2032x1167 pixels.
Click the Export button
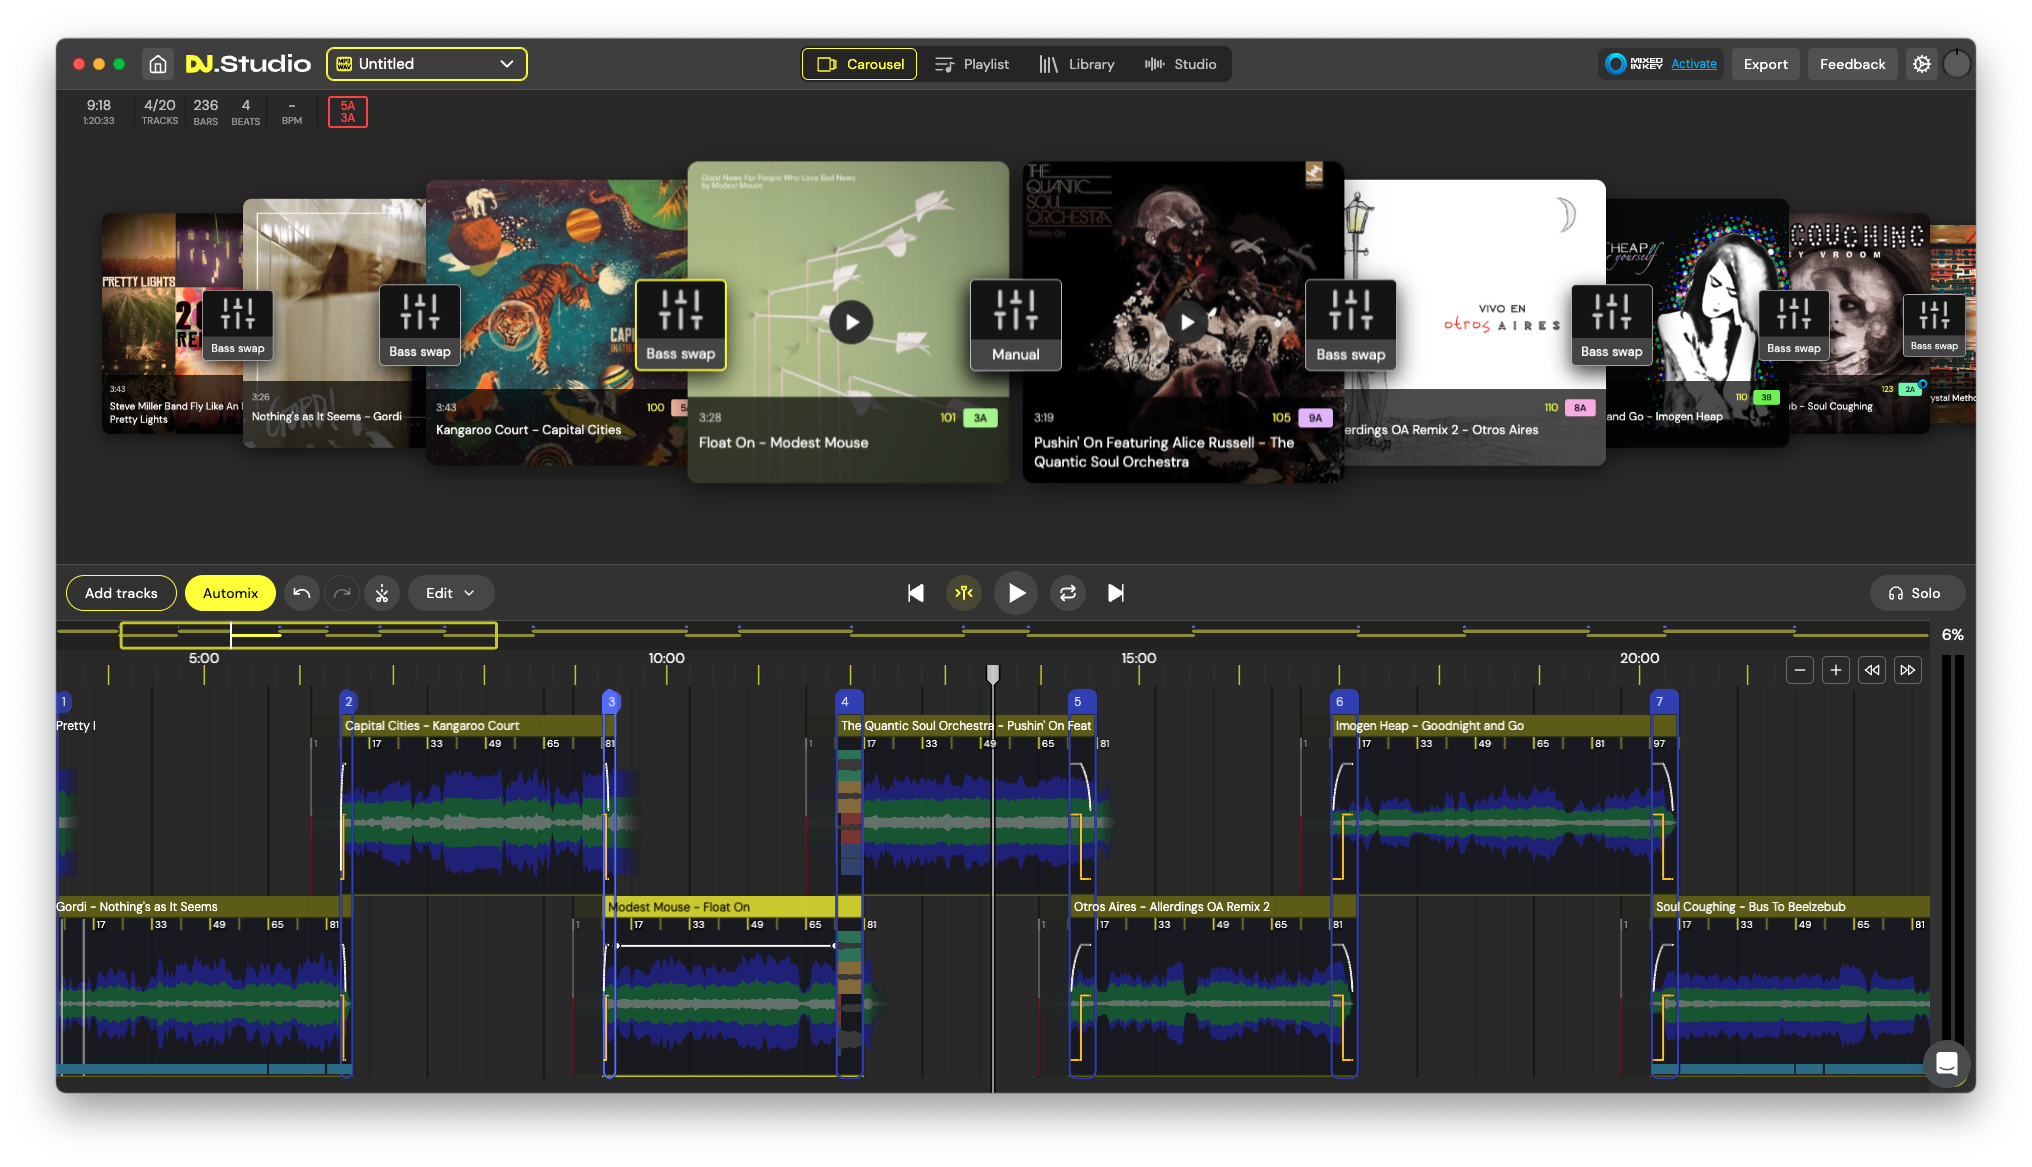(x=1766, y=64)
